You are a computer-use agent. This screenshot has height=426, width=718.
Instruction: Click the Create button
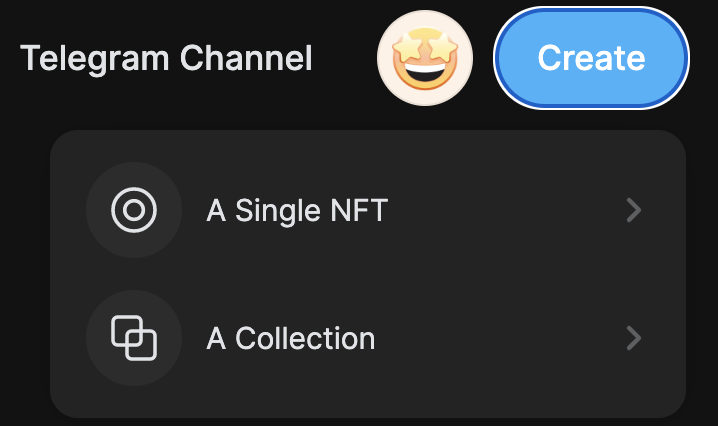(591, 57)
